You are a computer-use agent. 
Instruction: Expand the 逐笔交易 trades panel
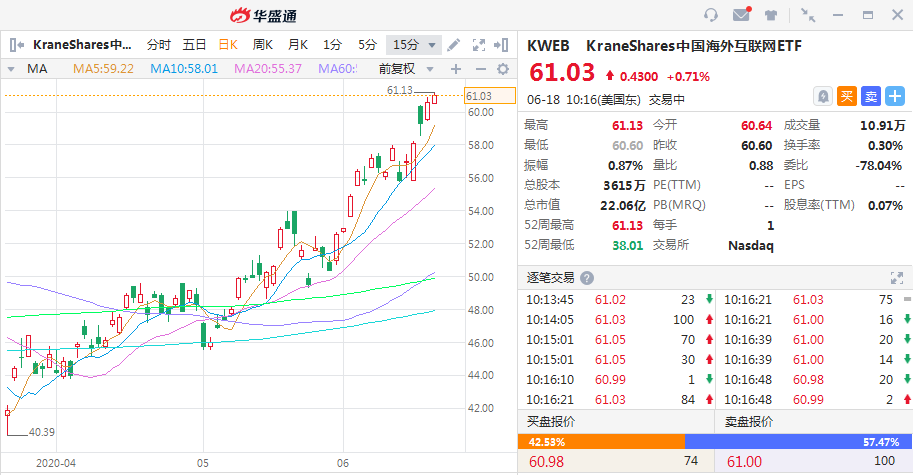pos(897,278)
